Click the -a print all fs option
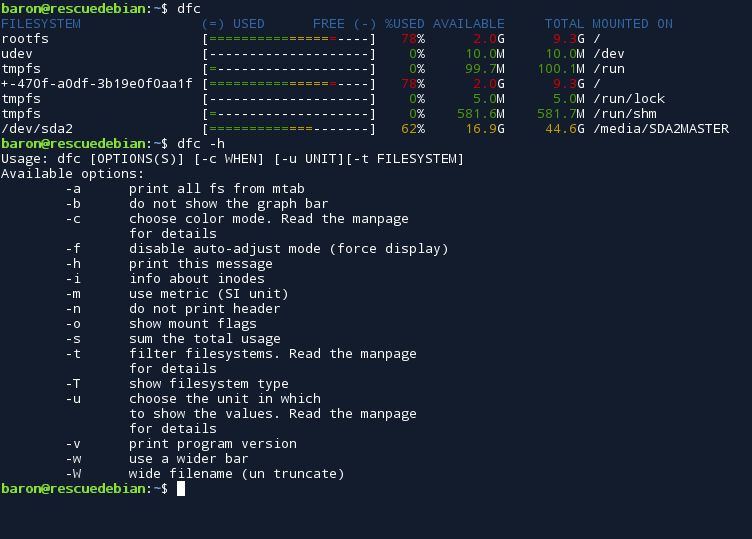The height and width of the screenshot is (539, 752). click(x=185, y=189)
